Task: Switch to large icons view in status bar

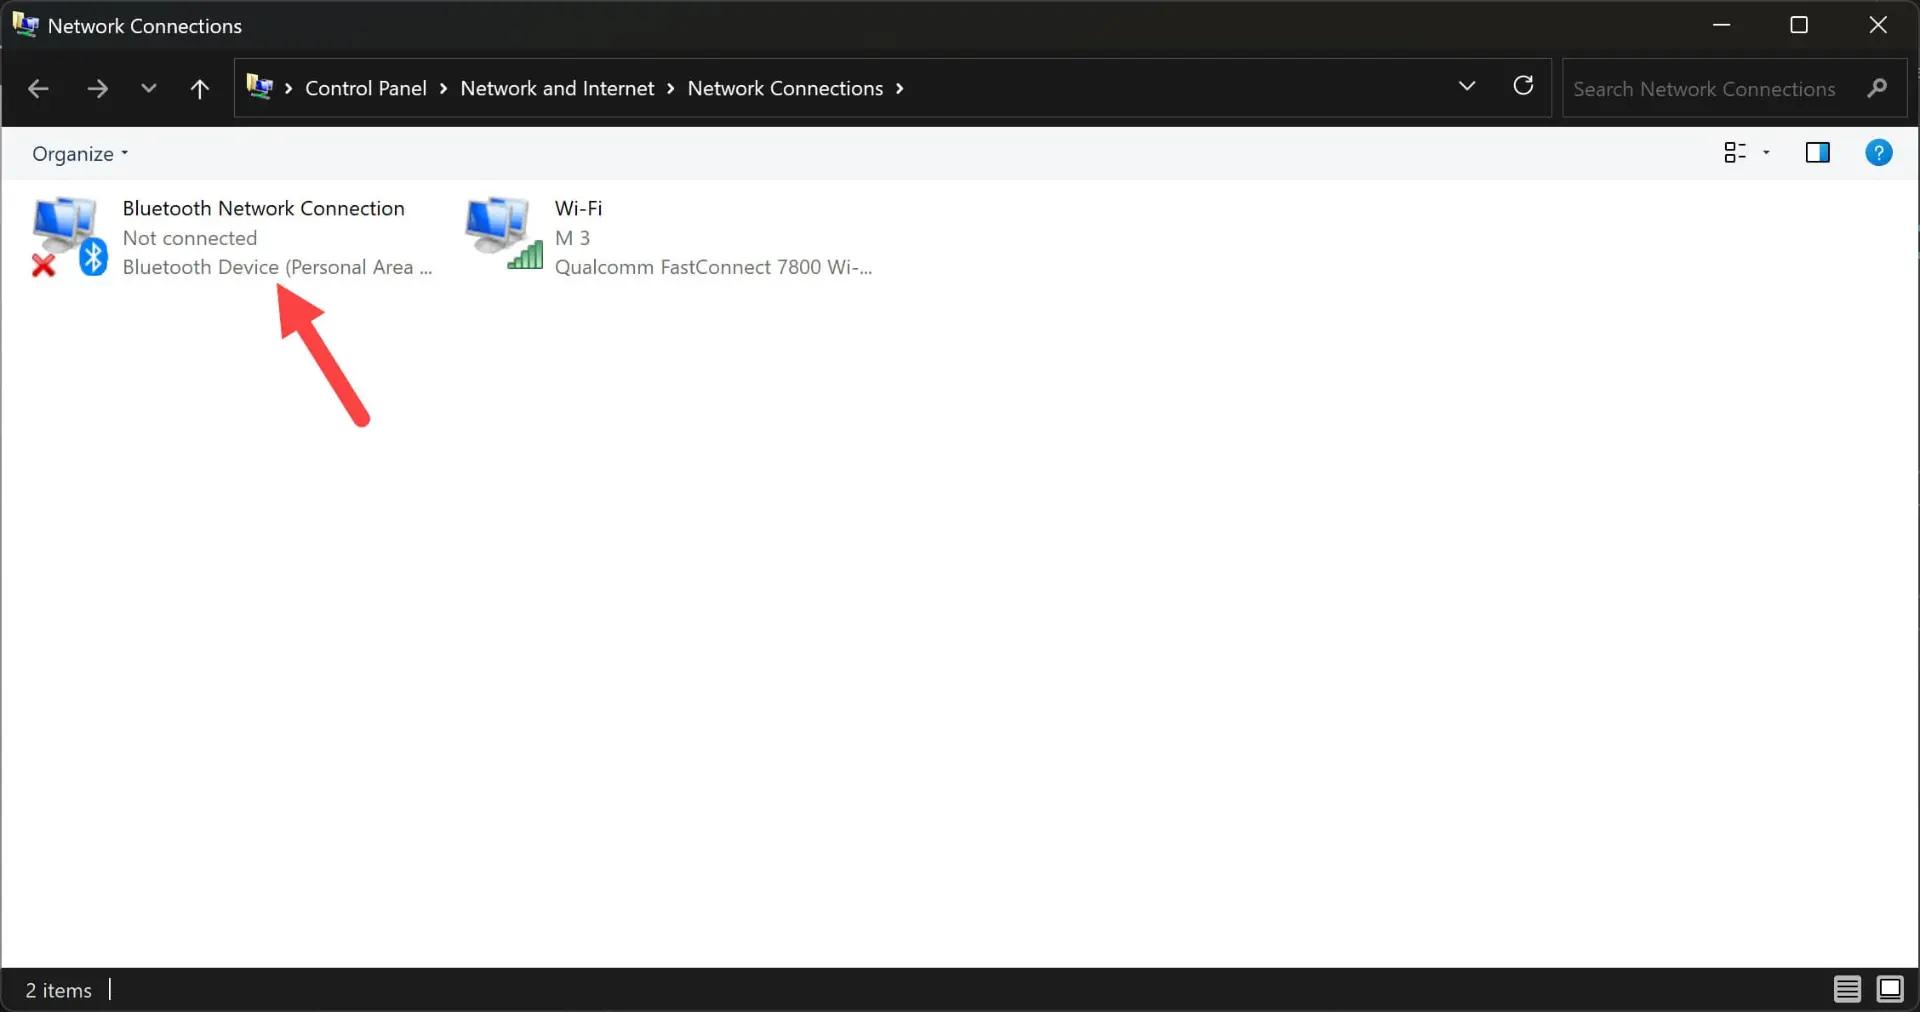Action: click(x=1890, y=990)
